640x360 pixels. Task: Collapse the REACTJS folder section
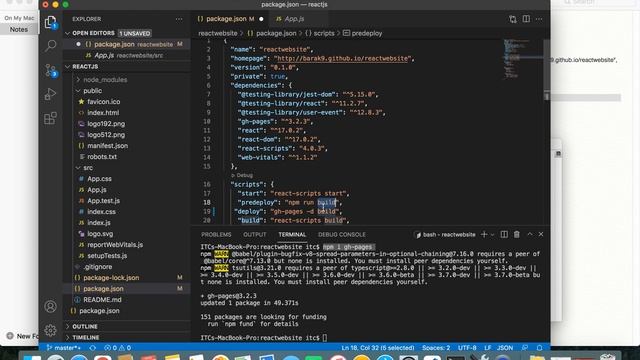point(85,67)
